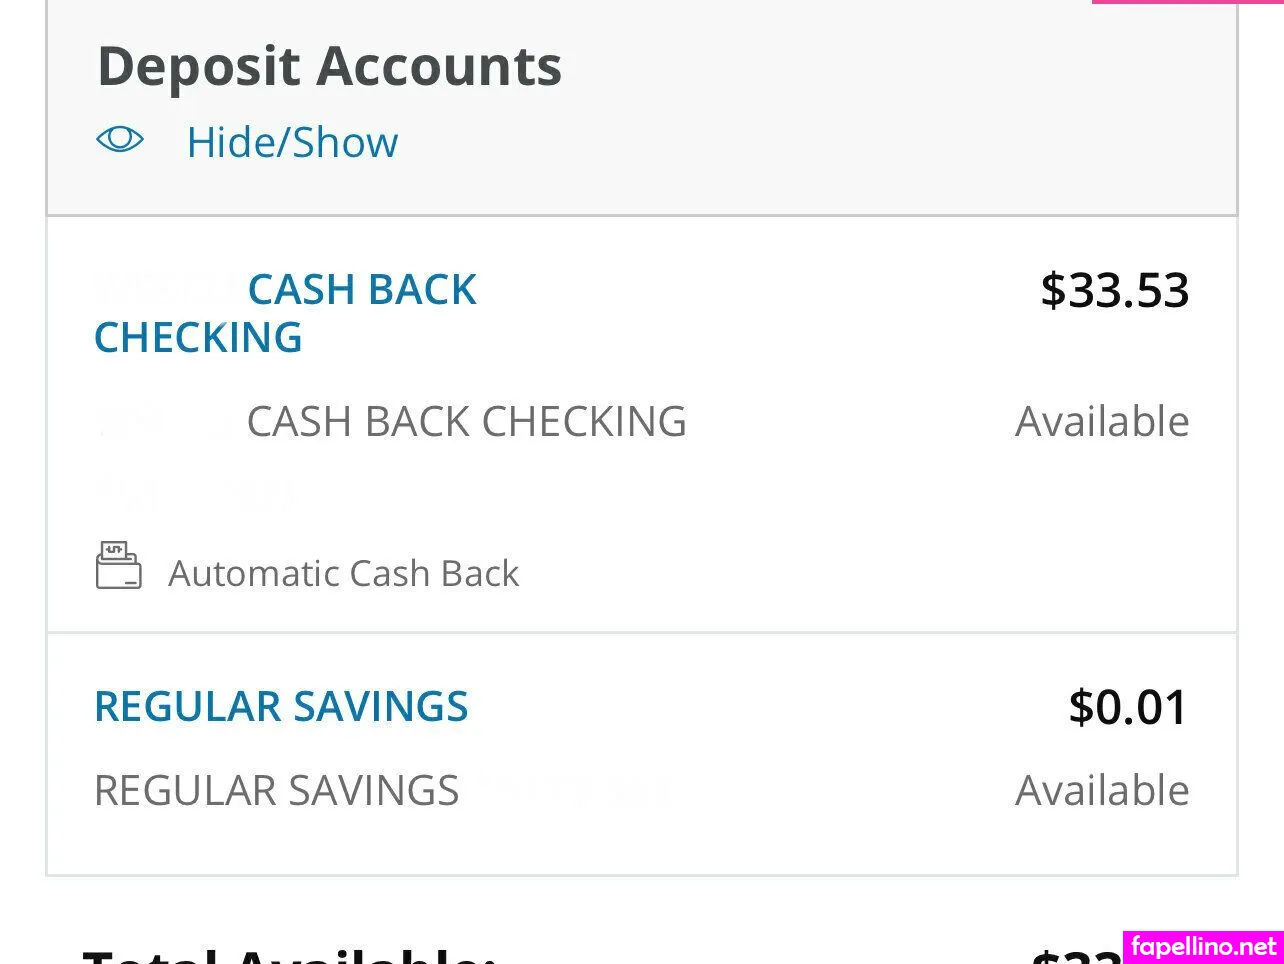Image resolution: width=1284 pixels, height=964 pixels.
Task: Click the pink bar at top right
Action: pyautogui.click(x=1187, y=2)
